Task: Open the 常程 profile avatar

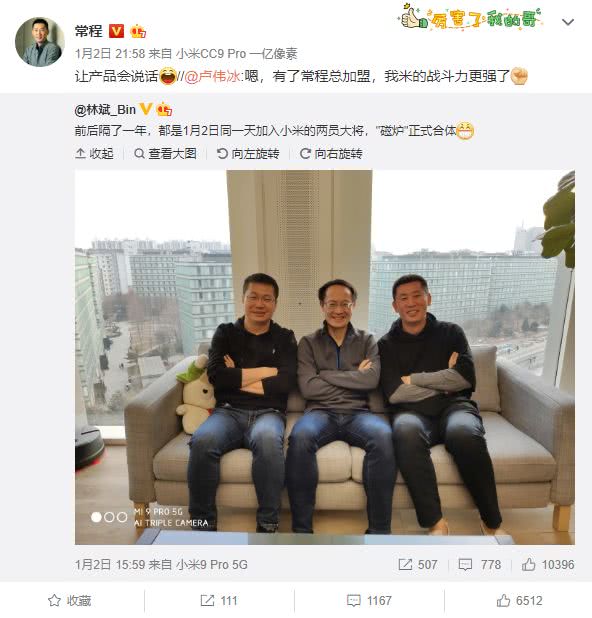Action: pos(40,41)
